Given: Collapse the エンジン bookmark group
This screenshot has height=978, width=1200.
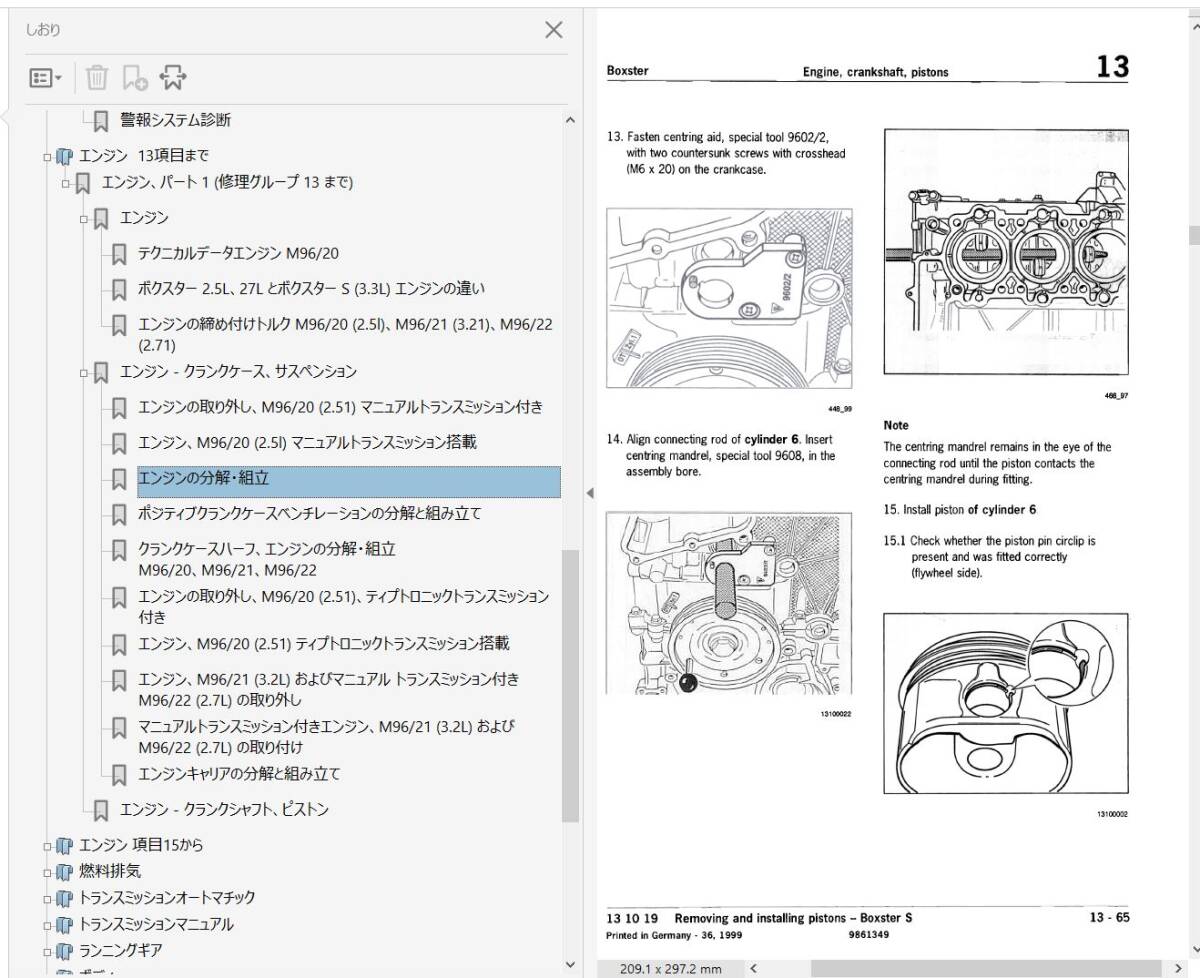Looking at the screenshot, I should click(85, 218).
